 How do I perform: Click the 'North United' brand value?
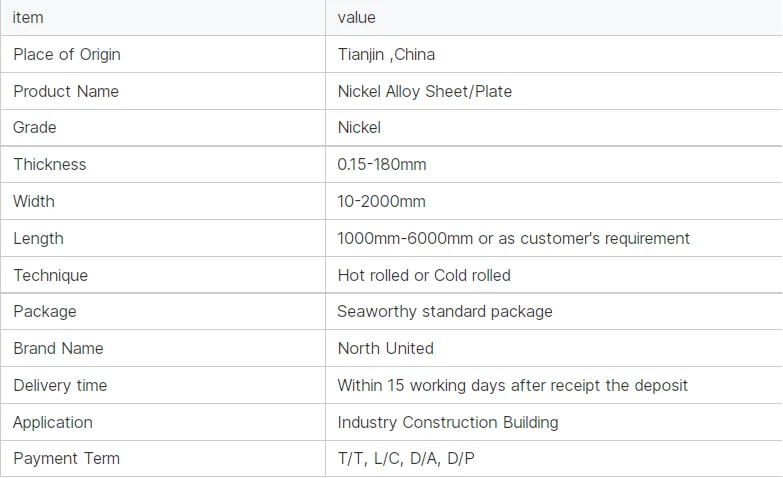(385, 348)
